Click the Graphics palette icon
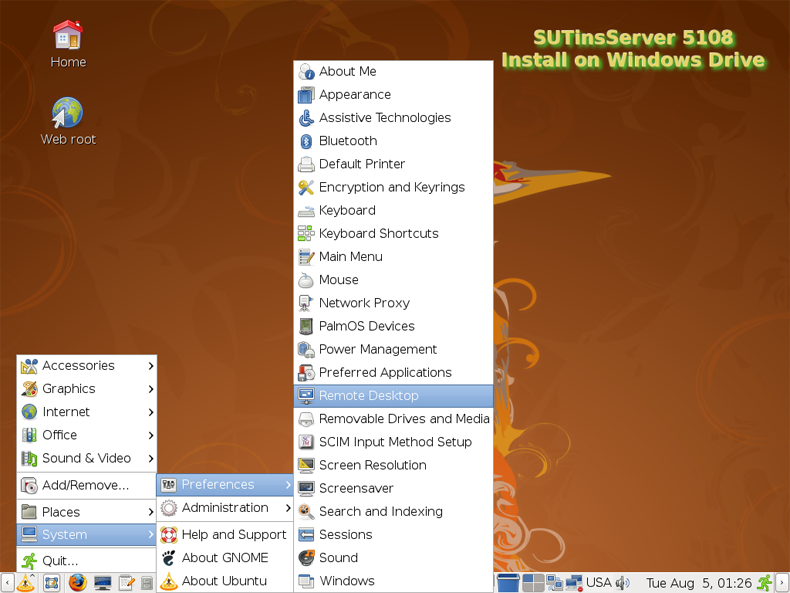Screen dimensions: 790x593 (29, 389)
